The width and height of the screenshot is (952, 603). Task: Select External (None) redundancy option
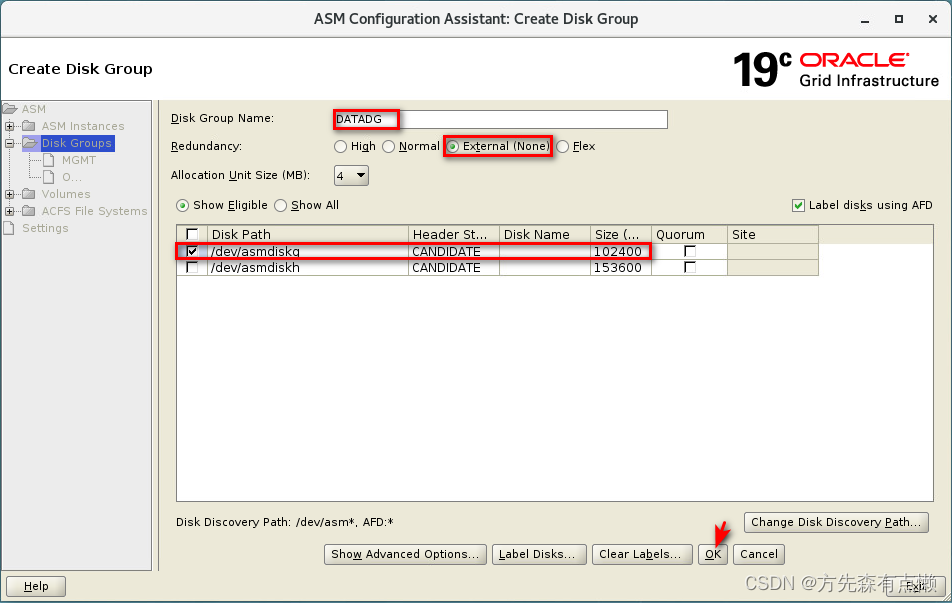coord(453,146)
